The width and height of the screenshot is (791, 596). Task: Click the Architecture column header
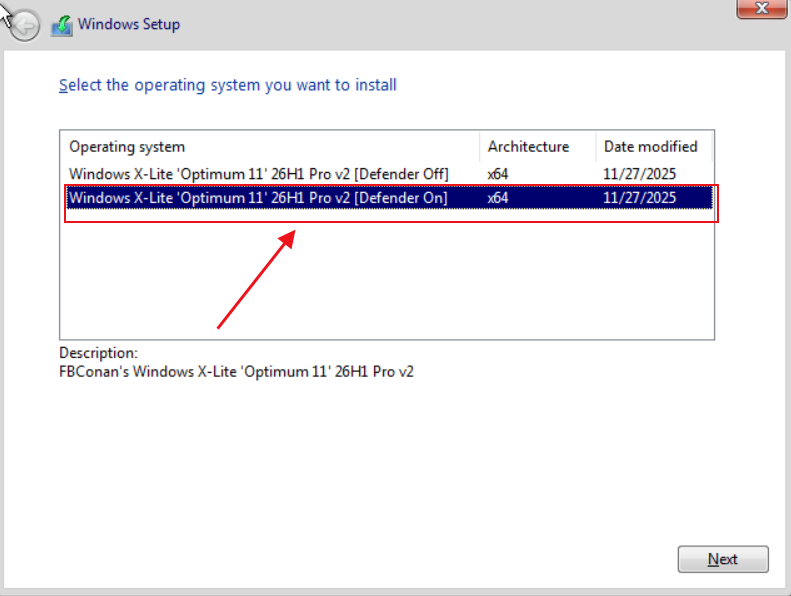click(538, 147)
